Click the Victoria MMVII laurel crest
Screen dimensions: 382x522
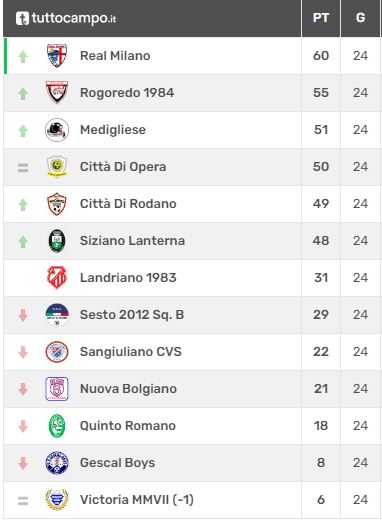pyautogui.click(x=57, y=499)
